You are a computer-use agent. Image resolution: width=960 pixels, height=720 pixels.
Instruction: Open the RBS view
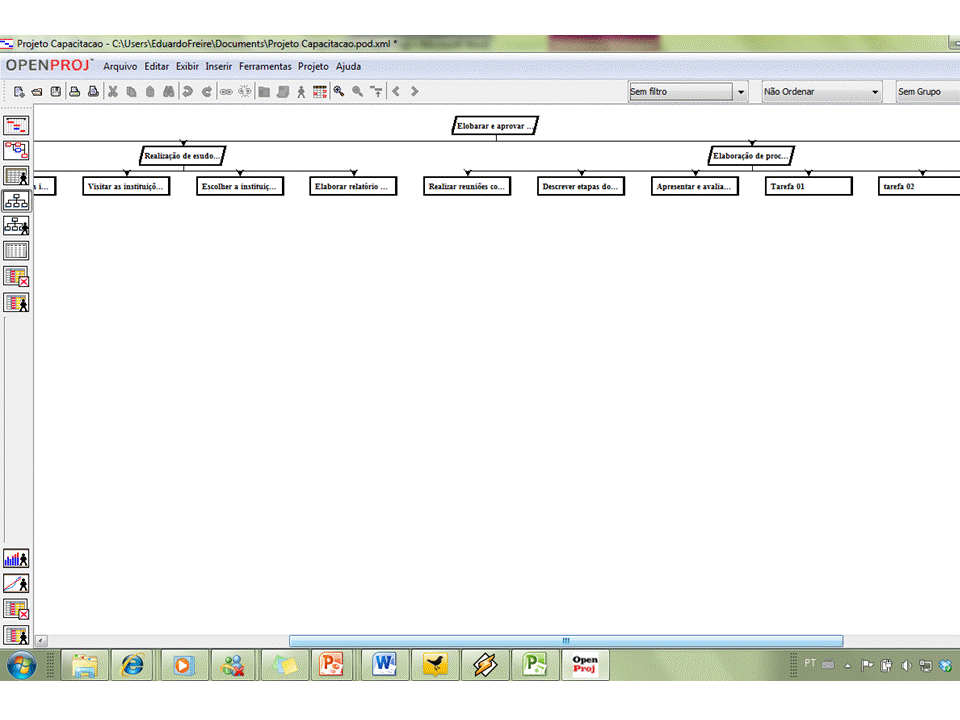click(x=16, y=226)
